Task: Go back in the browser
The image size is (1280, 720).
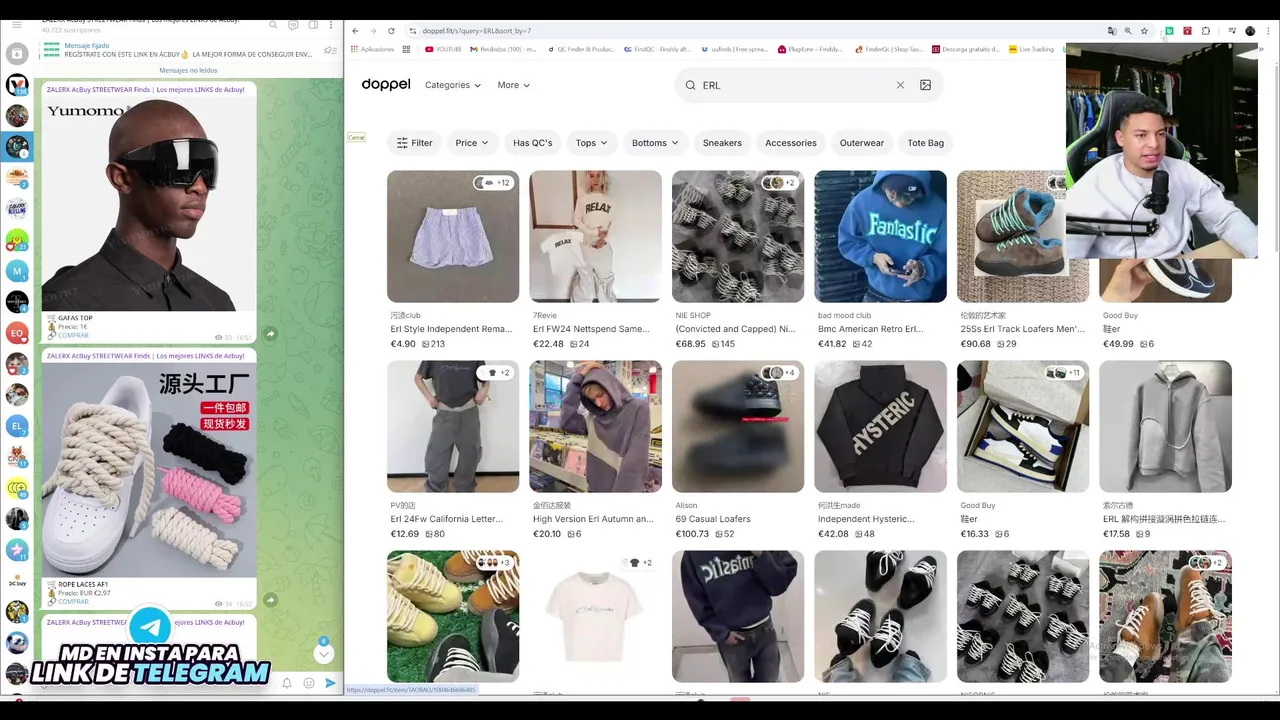Action: 355,31
